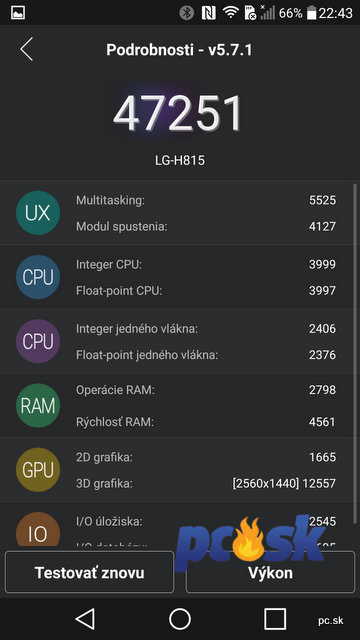Screen dimensions: 360x640
Task: Tap the Wi-Fi status bar icon
Action: coord(231,13)
